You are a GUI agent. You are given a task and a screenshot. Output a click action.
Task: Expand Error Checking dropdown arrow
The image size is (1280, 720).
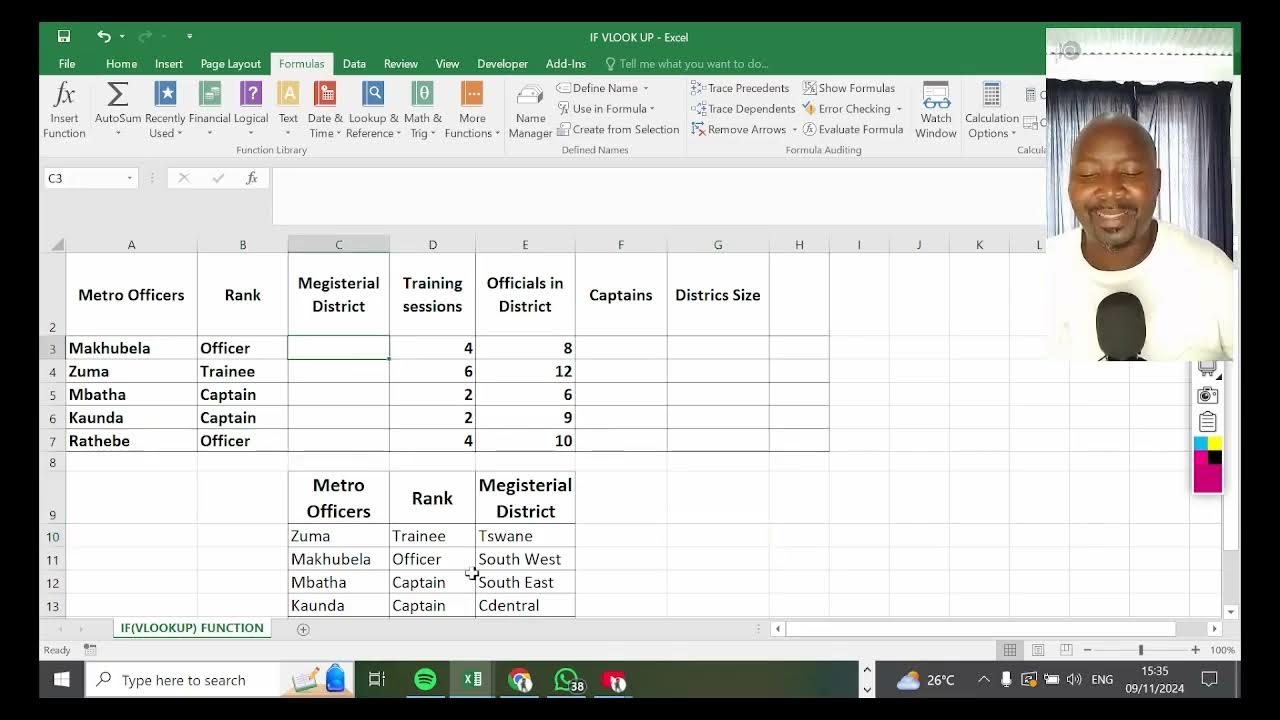[898, 109]
